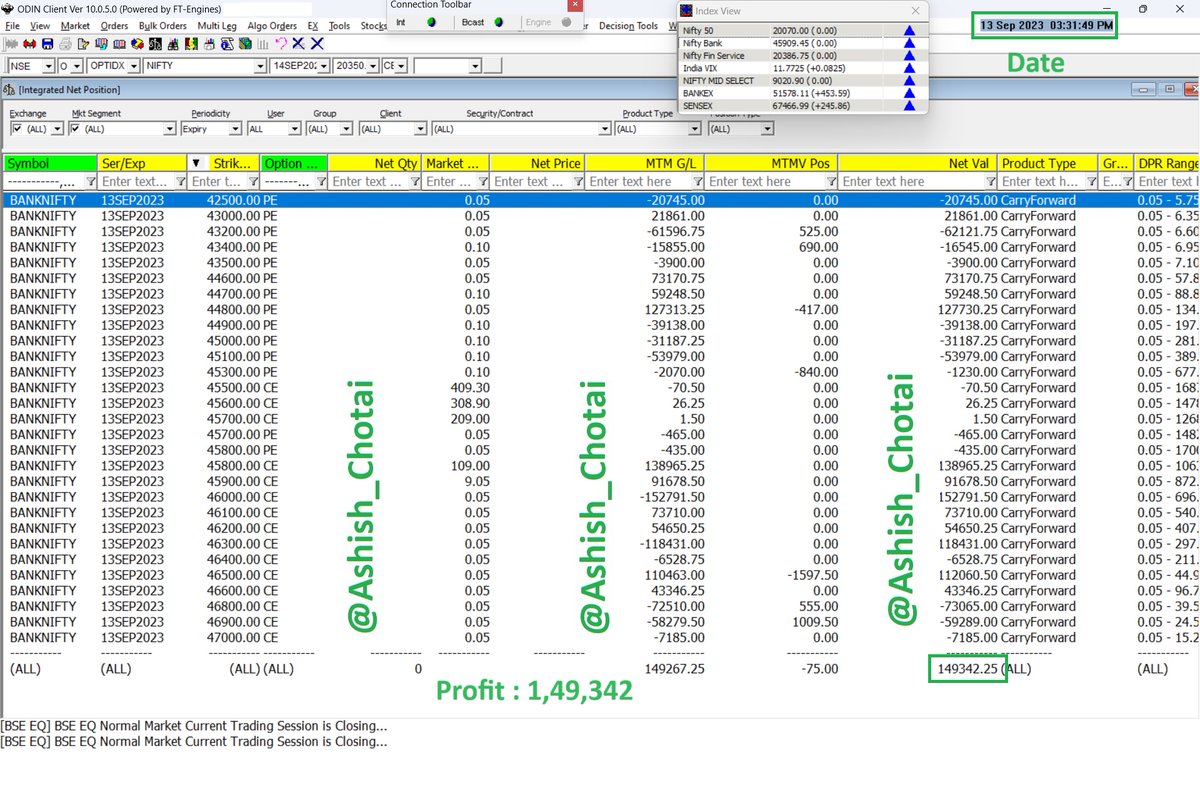Open the Algo Orders menu
The height and width of the screenshot is (808, 1200).
(x=271, y=26)
